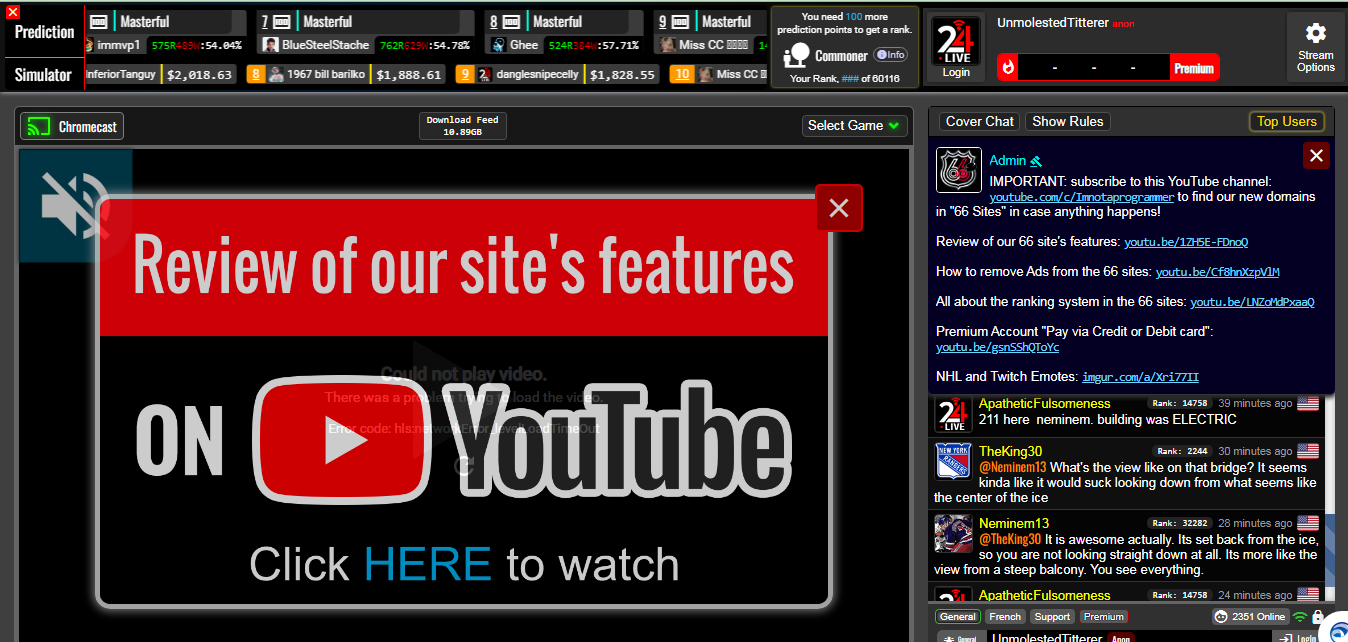Screen dimensions: 1348x642
Task: Click the padlock icon in chat bar
Action: [1318, 617]
